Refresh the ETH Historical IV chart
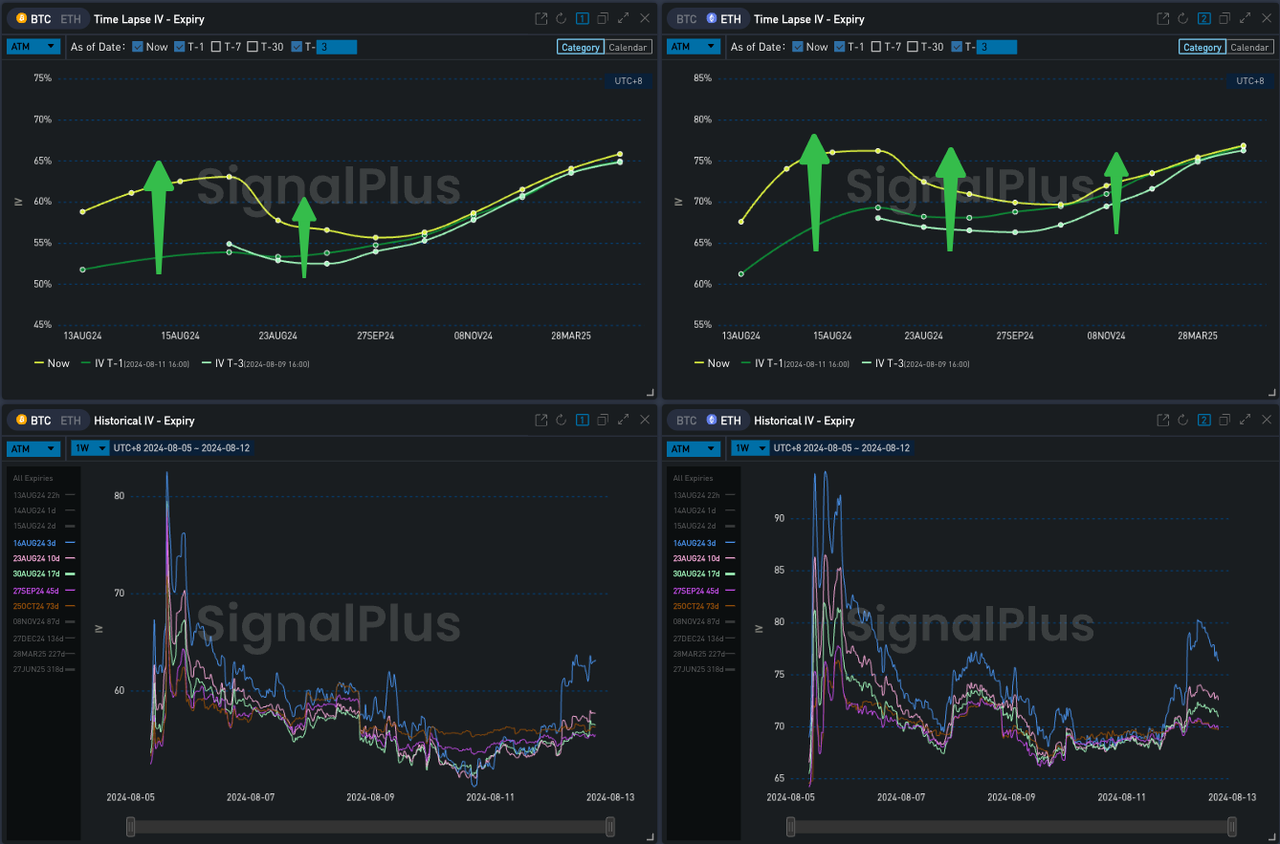Viewport: 1280px width, 844px height. point(1184,420)
